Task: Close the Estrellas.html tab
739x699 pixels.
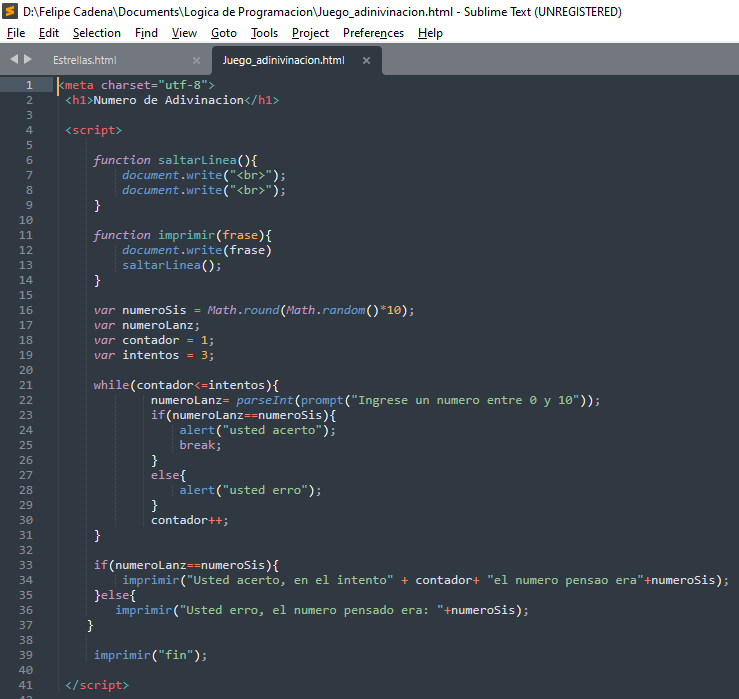Action: [196, 61]
